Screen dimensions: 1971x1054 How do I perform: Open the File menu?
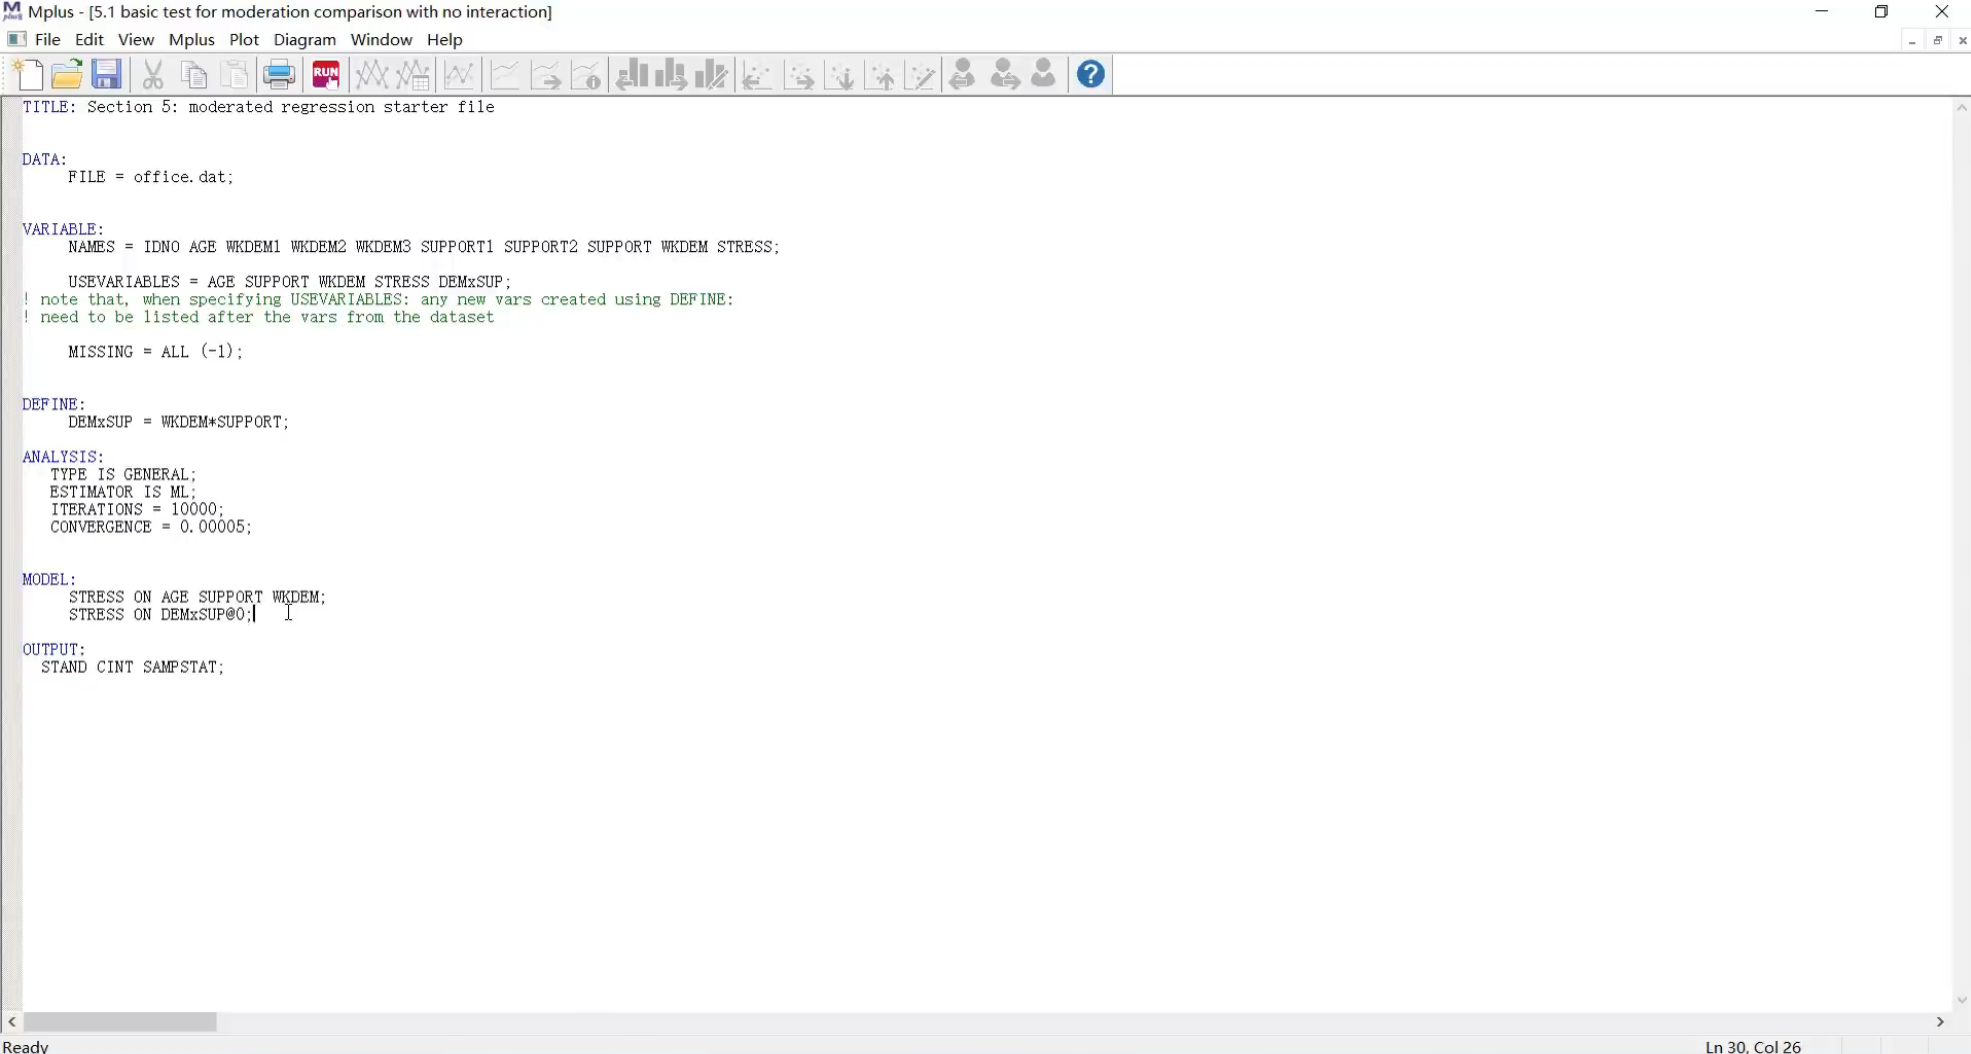(47, 40)
